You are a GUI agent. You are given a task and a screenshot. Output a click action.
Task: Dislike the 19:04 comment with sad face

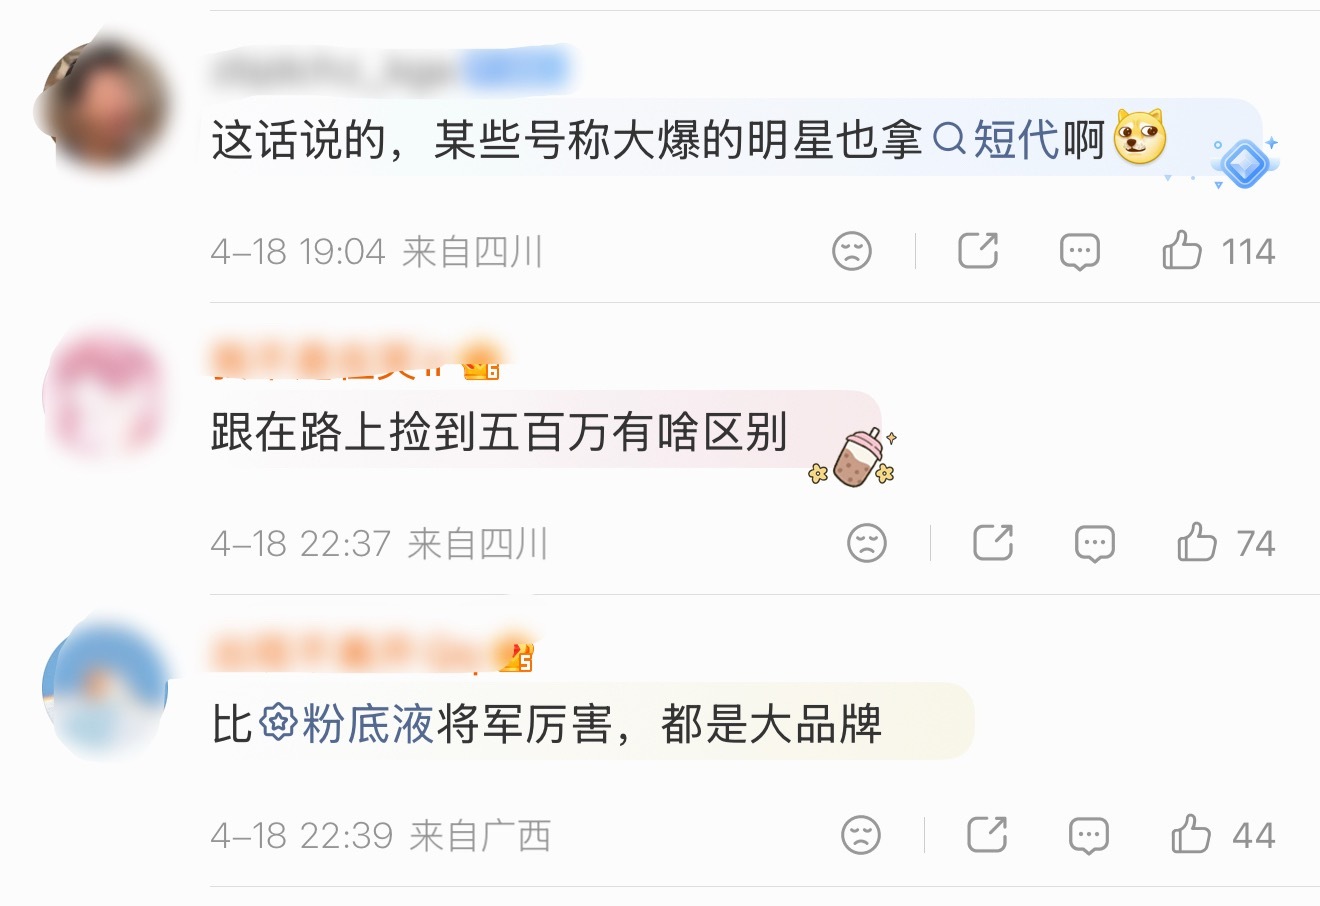852,251
